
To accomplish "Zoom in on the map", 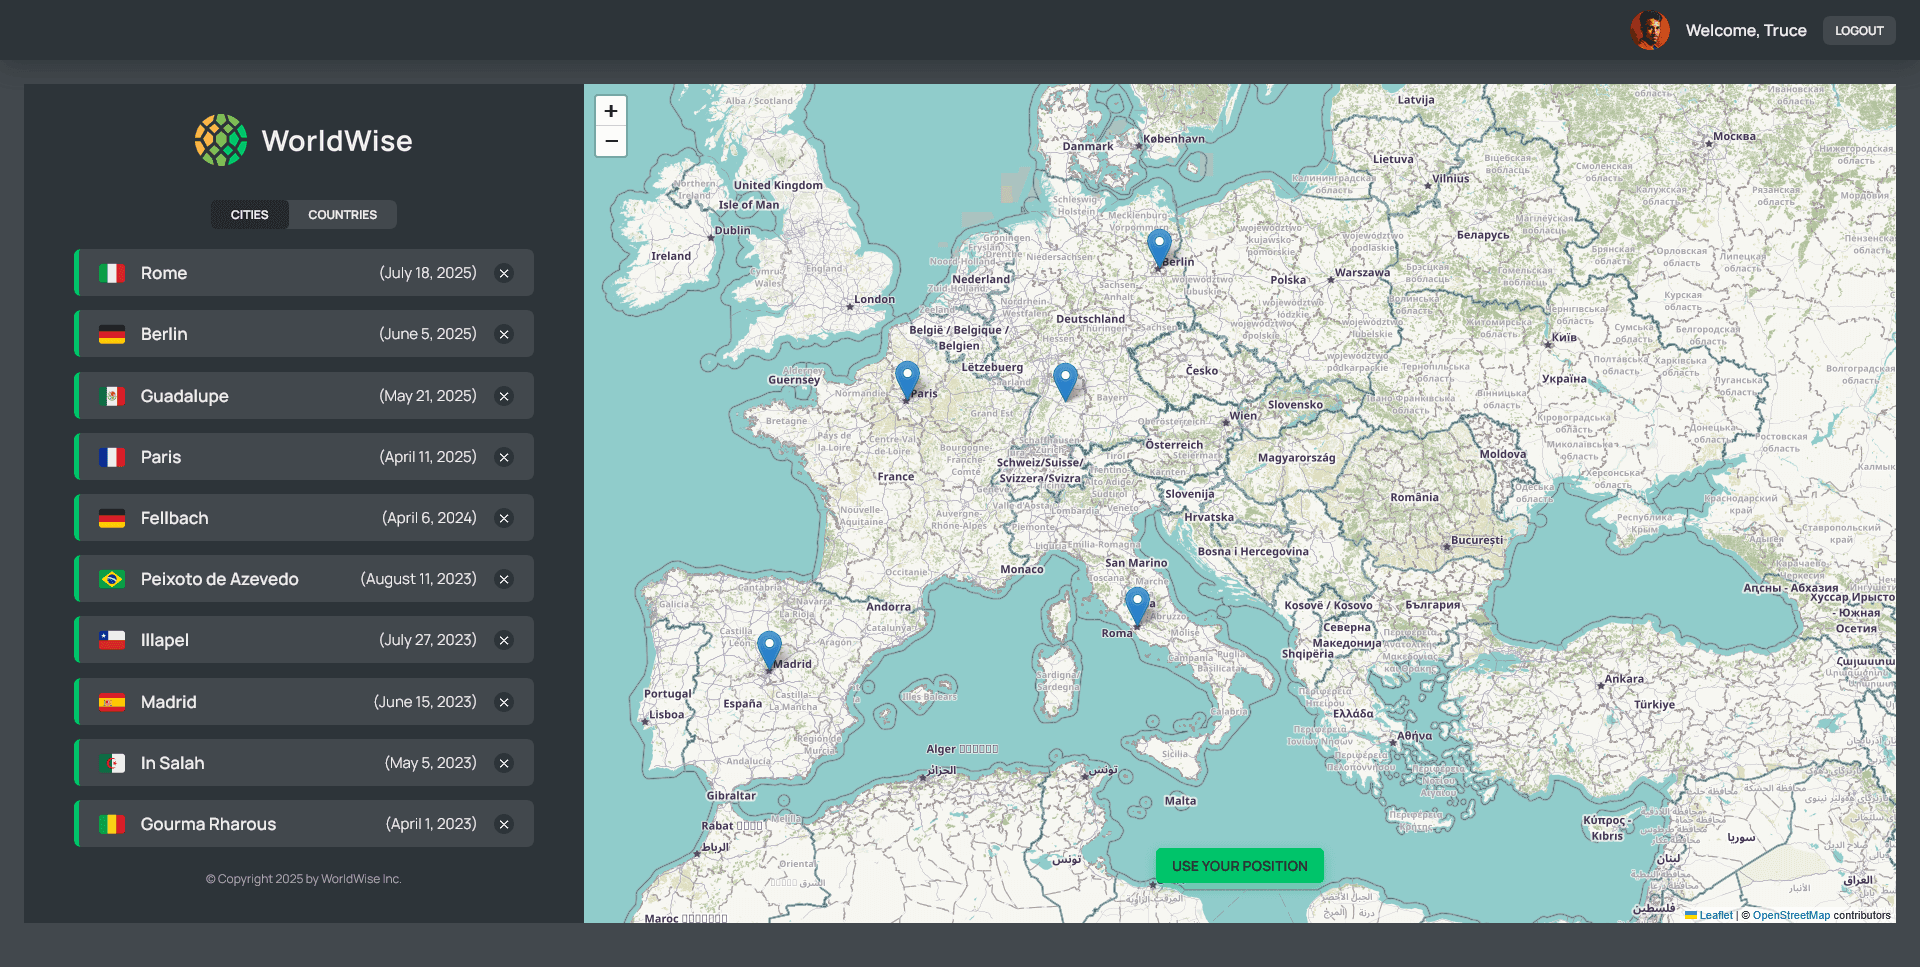I will coord(611,110).
